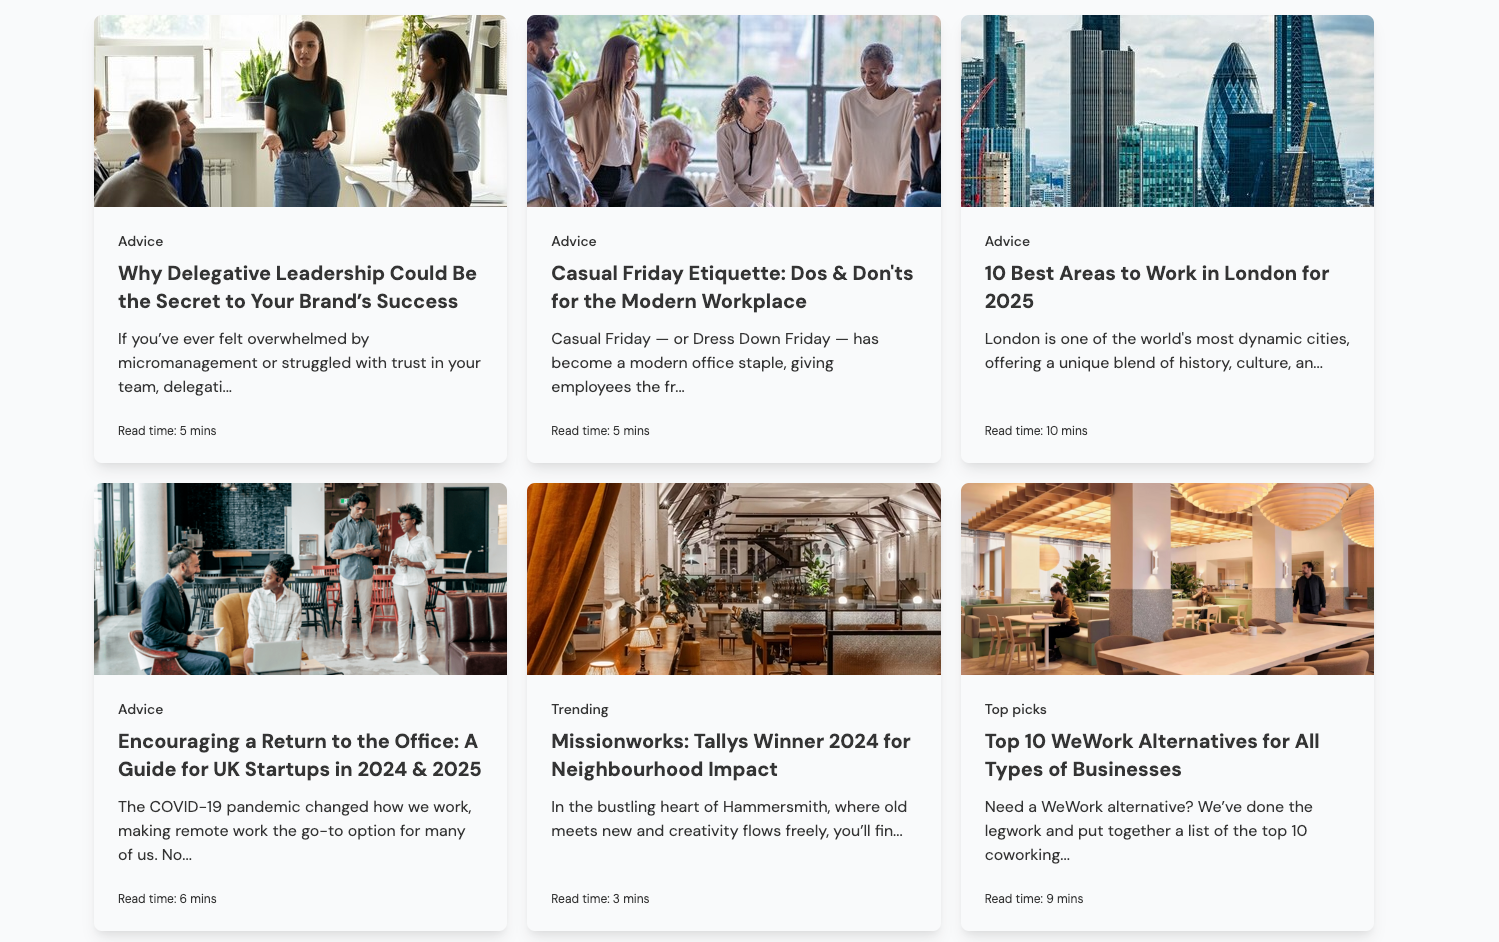Open the Delegative Leadership article thumbnail
Screen dimensions: 1499x942
tap(300, 111)
